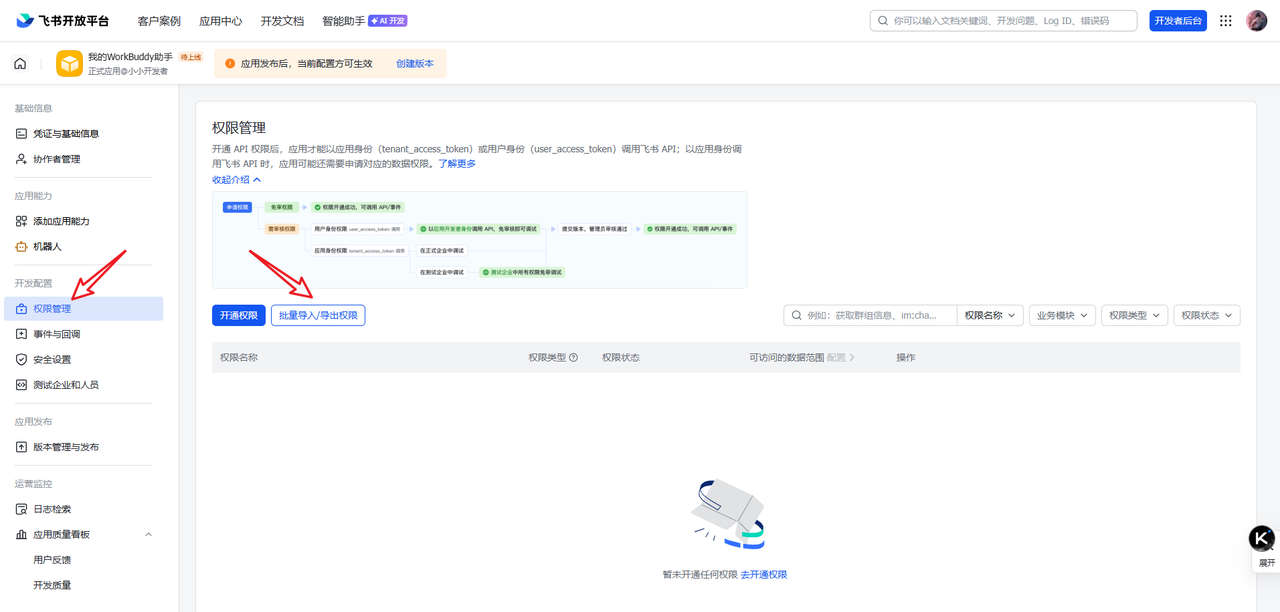This screenshot has width=1280, height=612.
Task: Open the user avatar menu
Action: pyautogui.click(x=1257, y=21)
